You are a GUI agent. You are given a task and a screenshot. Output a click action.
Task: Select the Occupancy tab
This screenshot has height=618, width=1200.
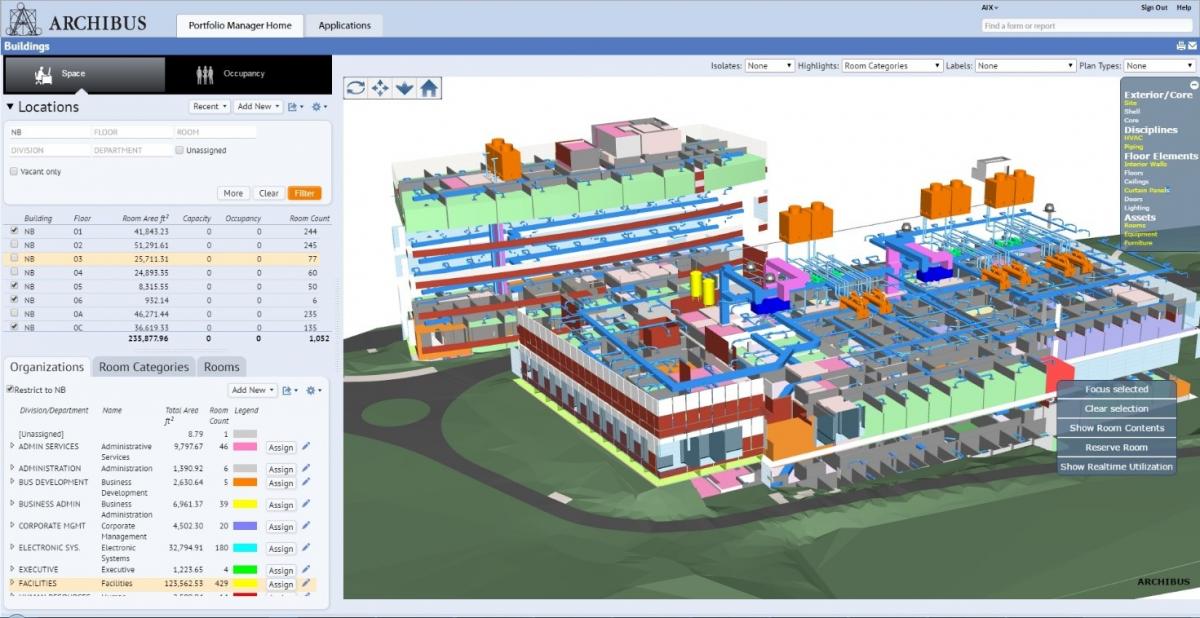pos(248,74)
